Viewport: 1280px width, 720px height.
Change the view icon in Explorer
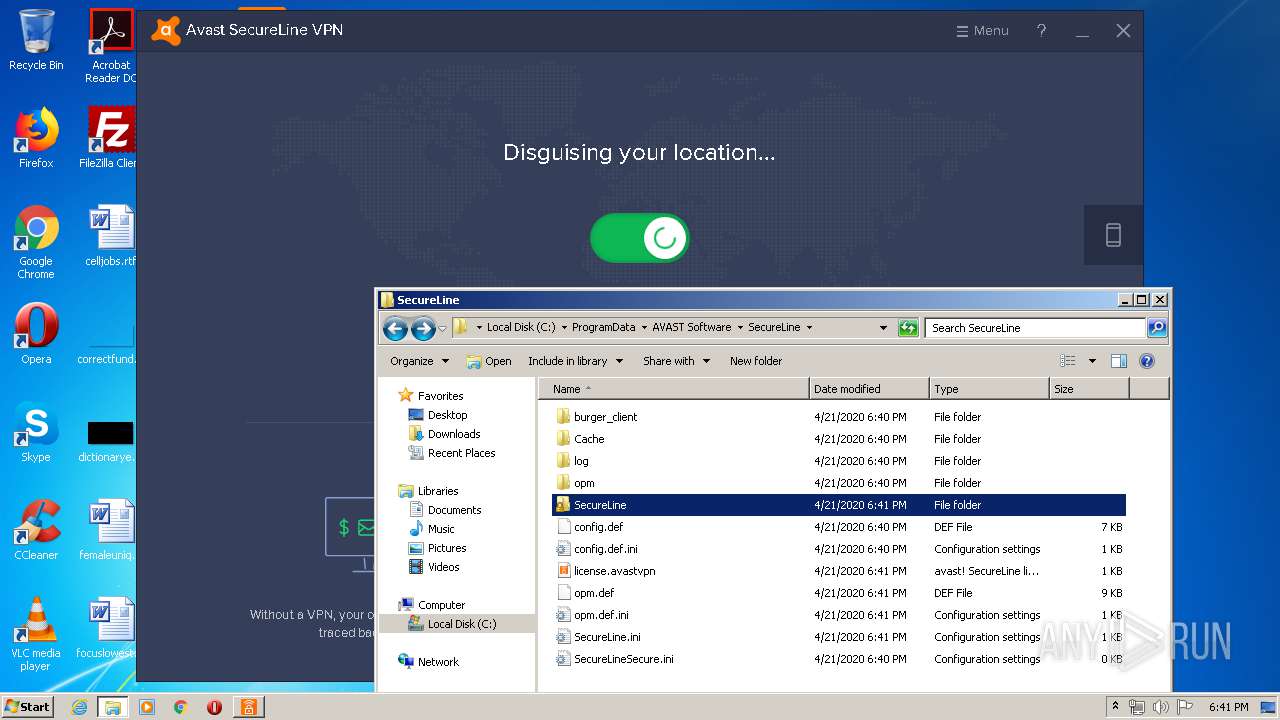point(1068,361)
